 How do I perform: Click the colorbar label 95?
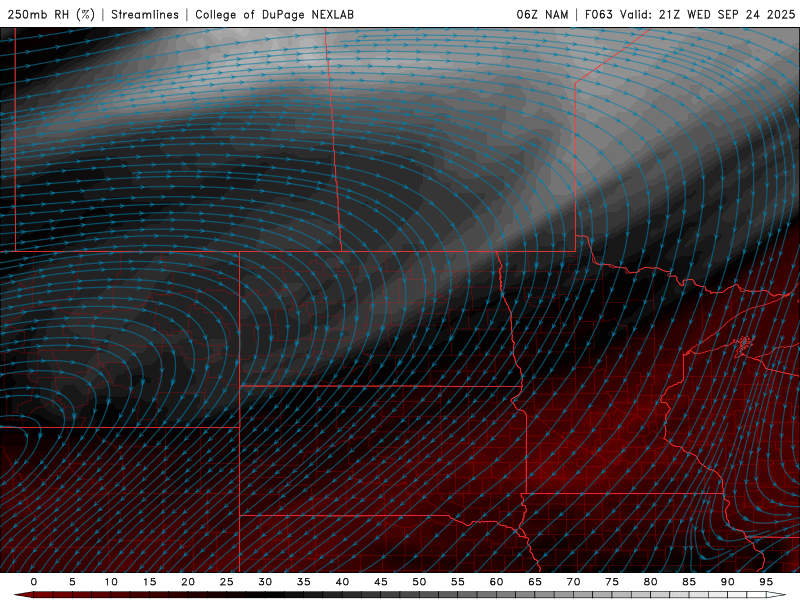coord(766,582)
